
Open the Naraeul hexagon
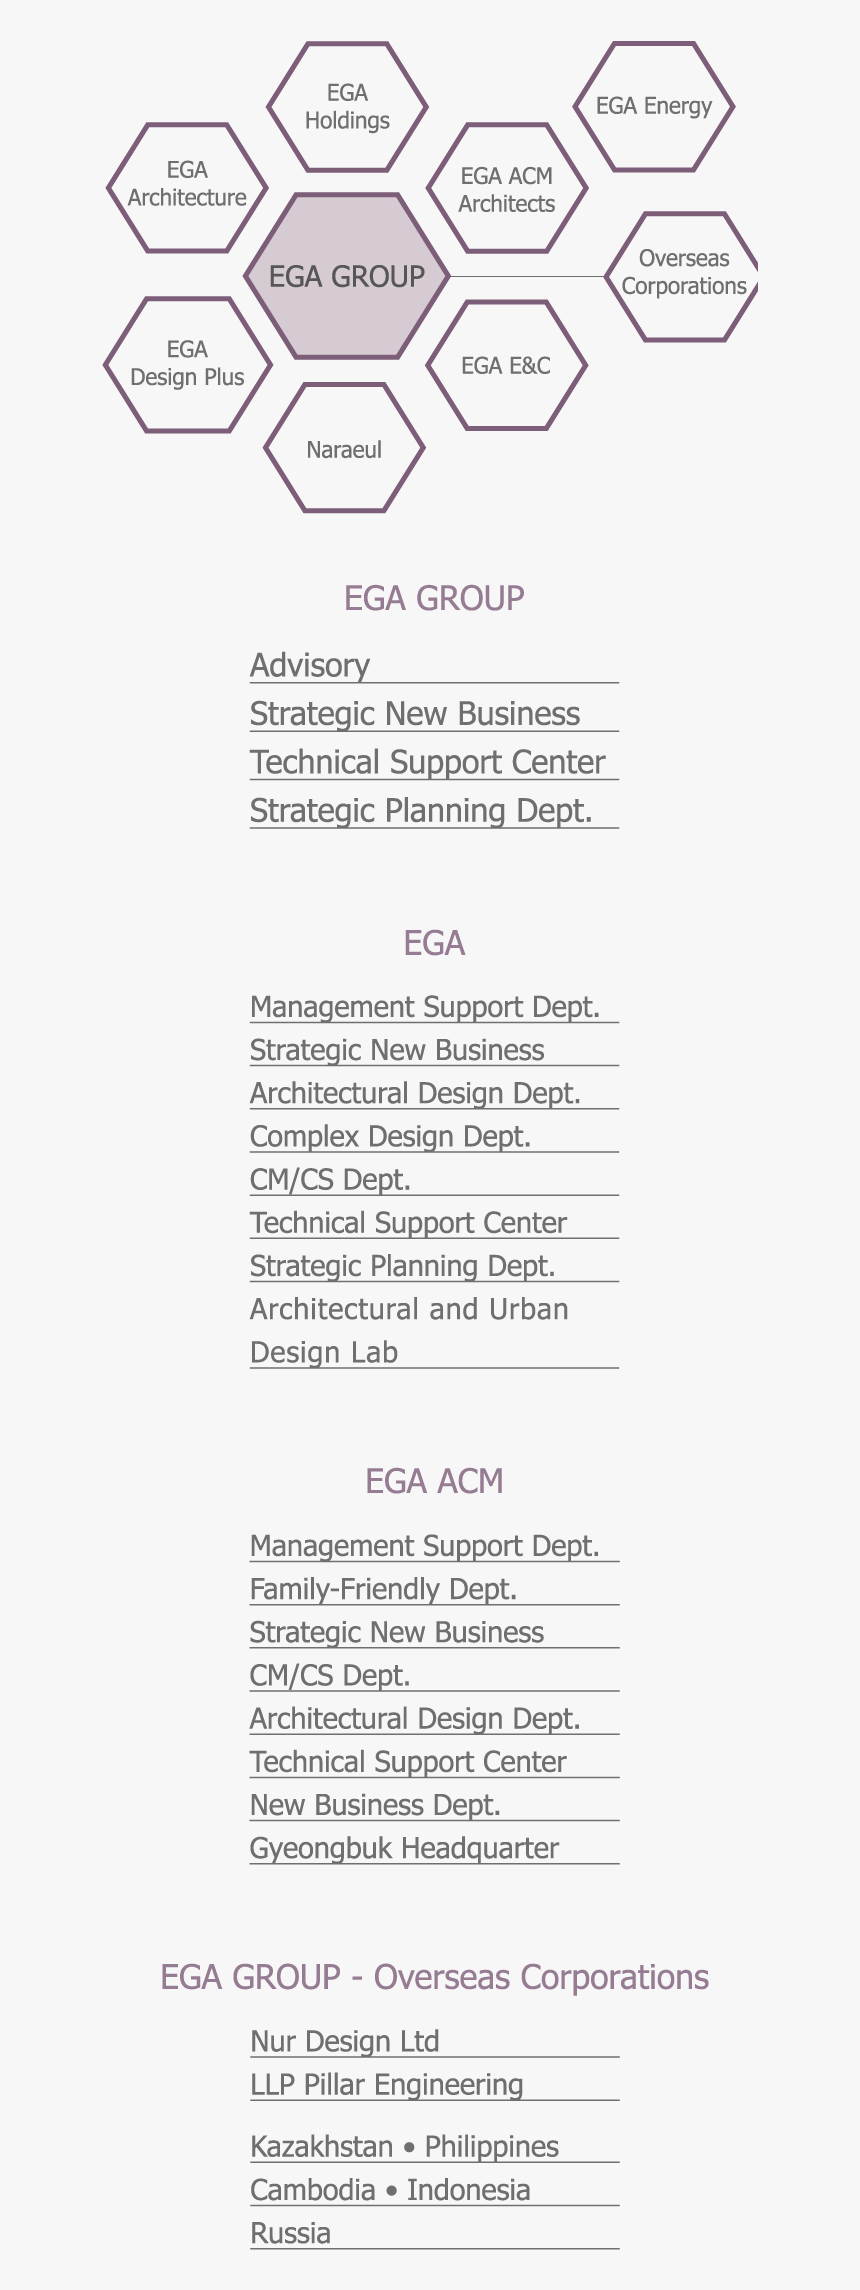tap(344, 450)
